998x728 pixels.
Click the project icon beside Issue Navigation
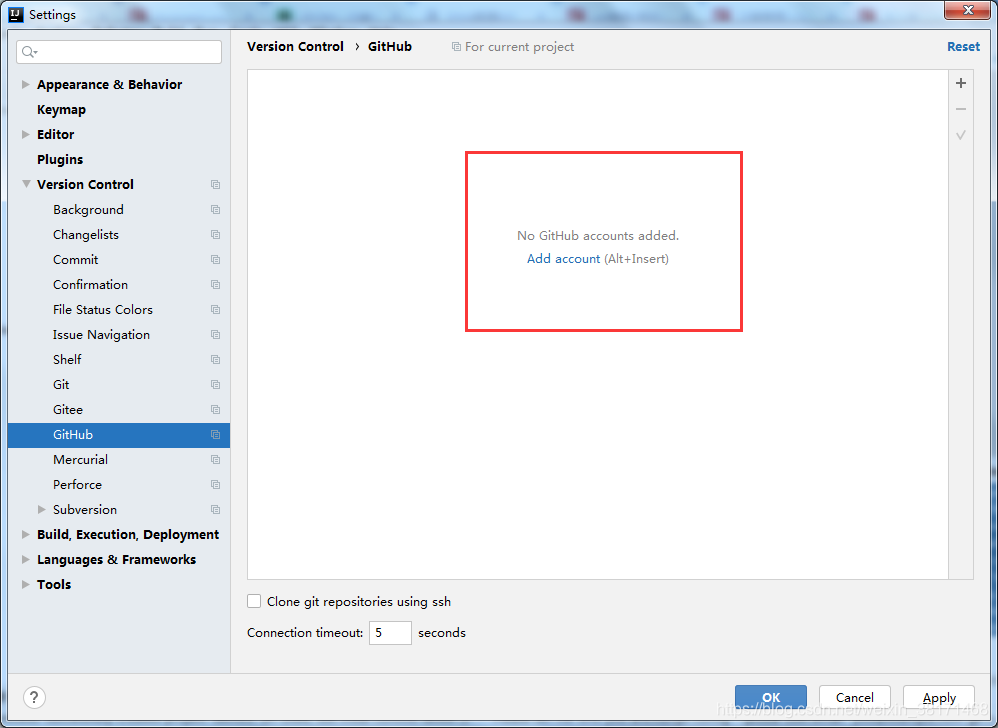click(x=215, y=335)
